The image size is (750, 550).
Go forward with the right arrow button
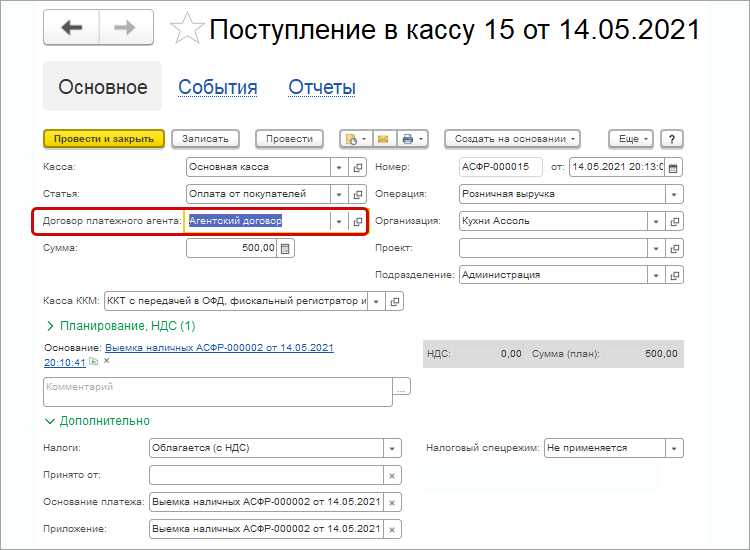pos(126,28)
